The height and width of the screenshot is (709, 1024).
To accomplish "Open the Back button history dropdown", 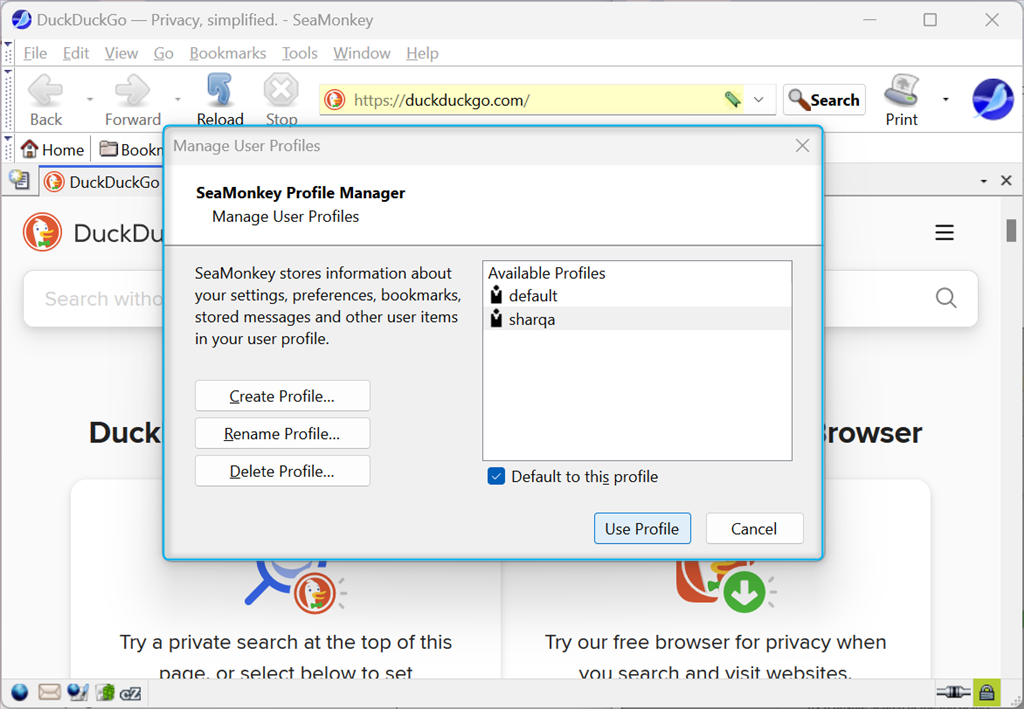I will (x=90, y=99).
